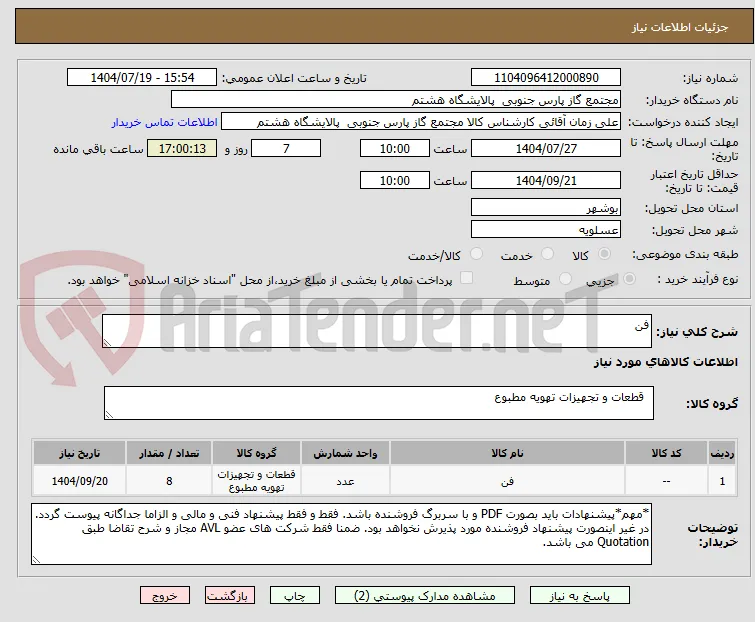The image size is (755, 622).
Task: Click remaining days field showing 7
Action: (286, 148)
